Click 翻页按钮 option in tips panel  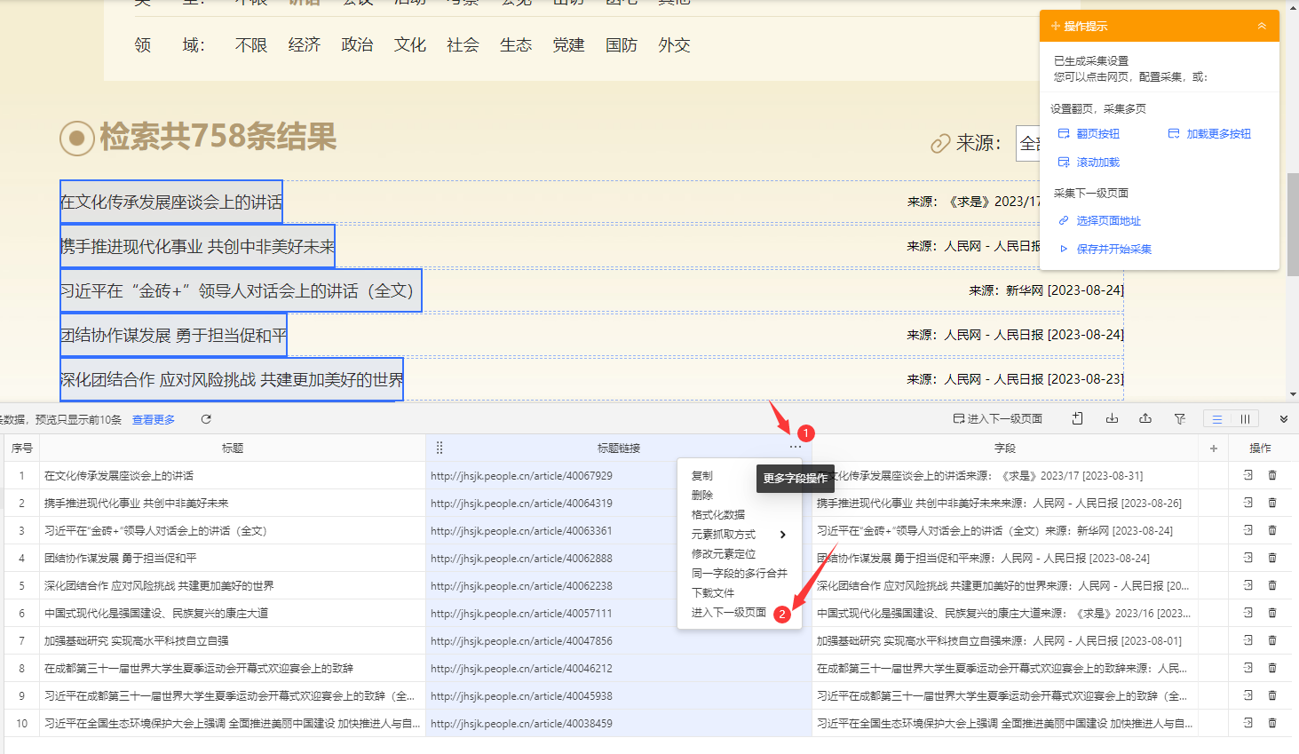[1097, 134]
